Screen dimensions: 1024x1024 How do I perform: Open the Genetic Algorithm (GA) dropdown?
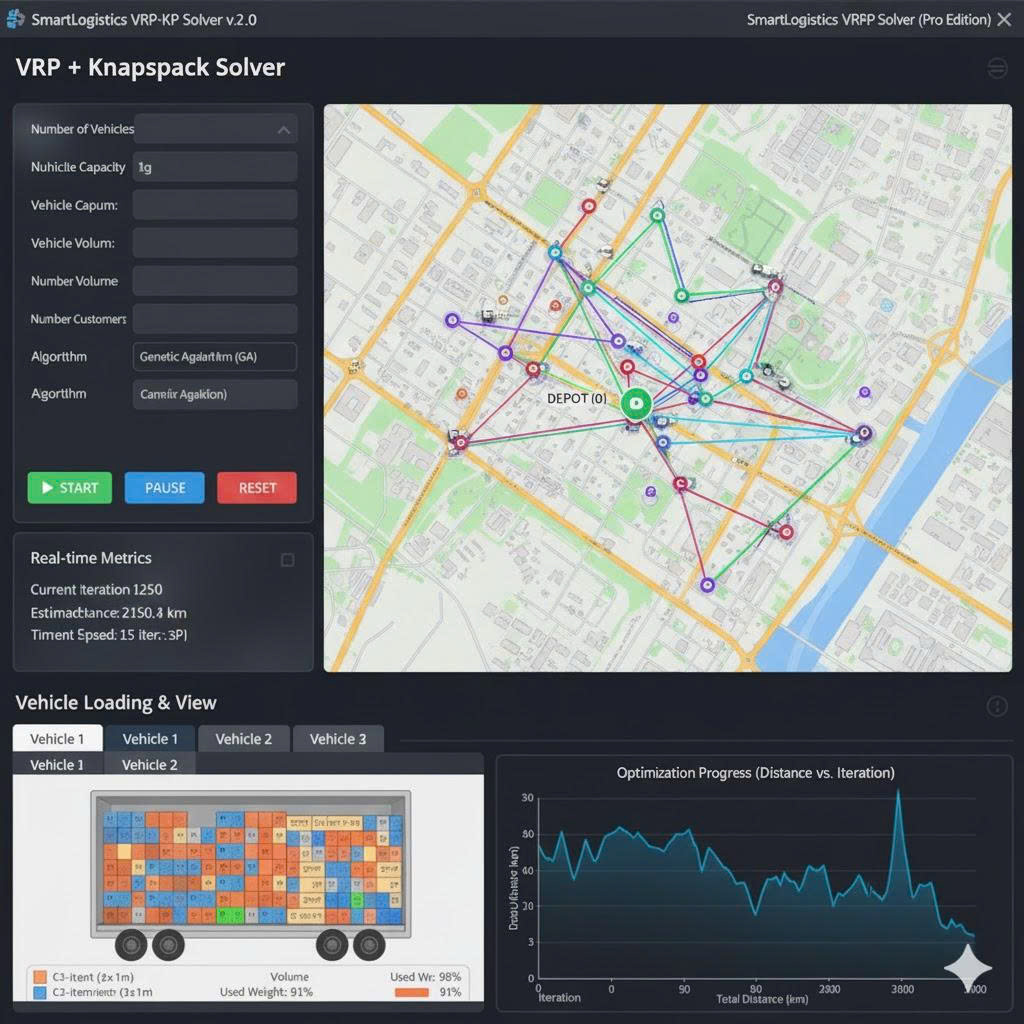[x=214, y=356]
